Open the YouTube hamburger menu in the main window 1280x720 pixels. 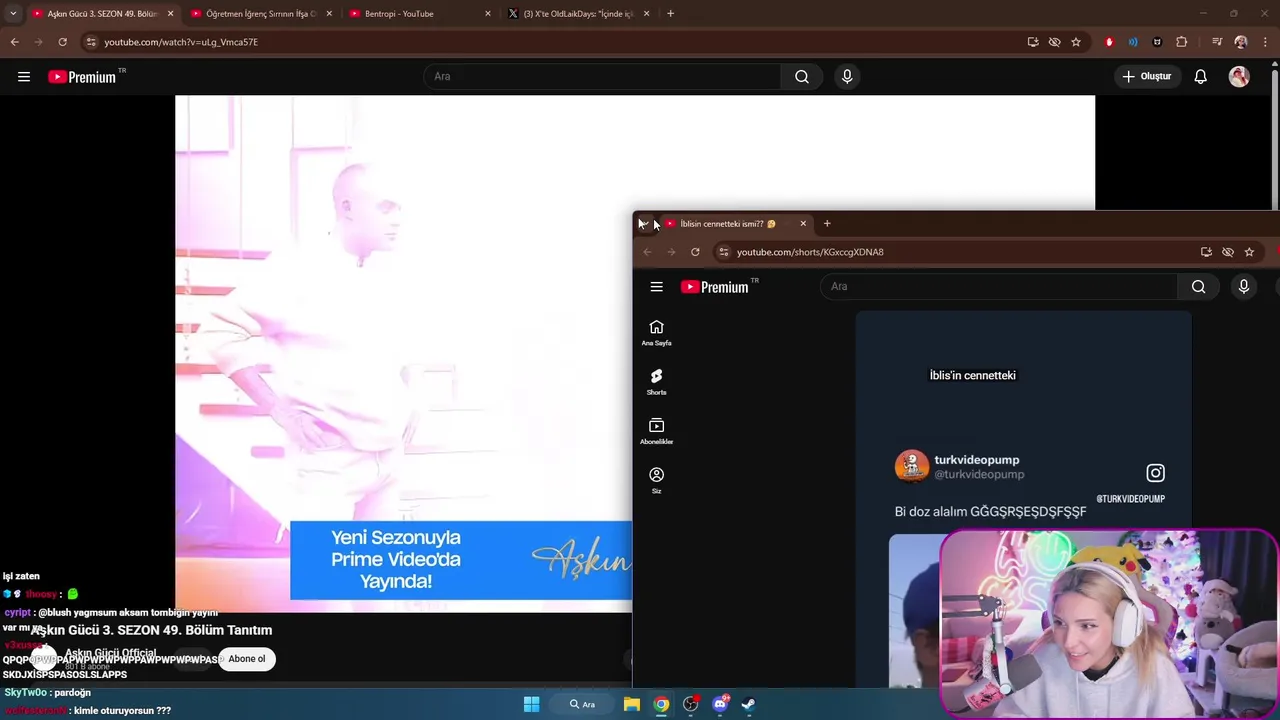pyautogui.click(x=24, y=77)
